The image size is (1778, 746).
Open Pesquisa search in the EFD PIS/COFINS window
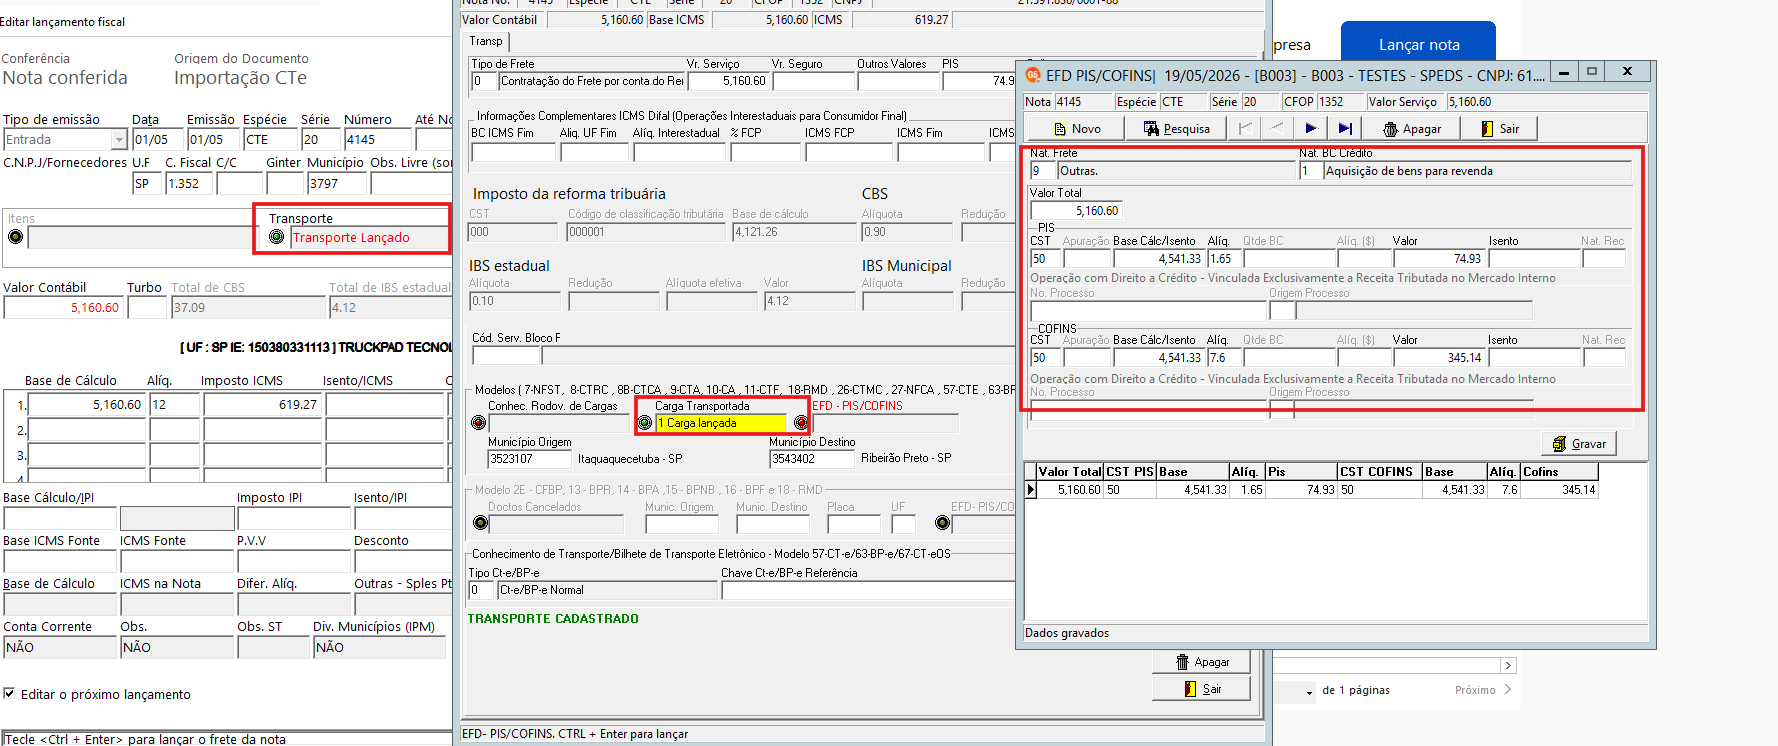click(x=1176, y=129)
